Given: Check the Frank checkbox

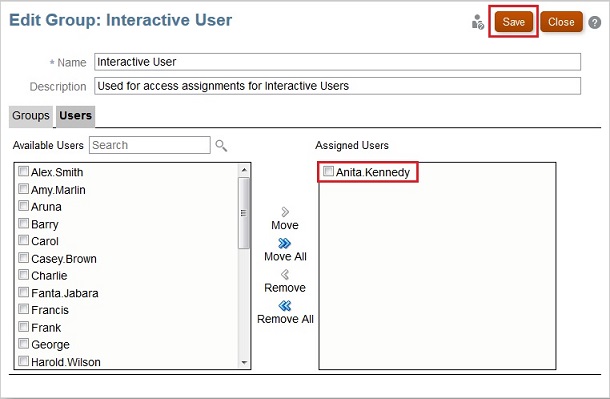Looking at the screenshot, I should coord(23,326).
